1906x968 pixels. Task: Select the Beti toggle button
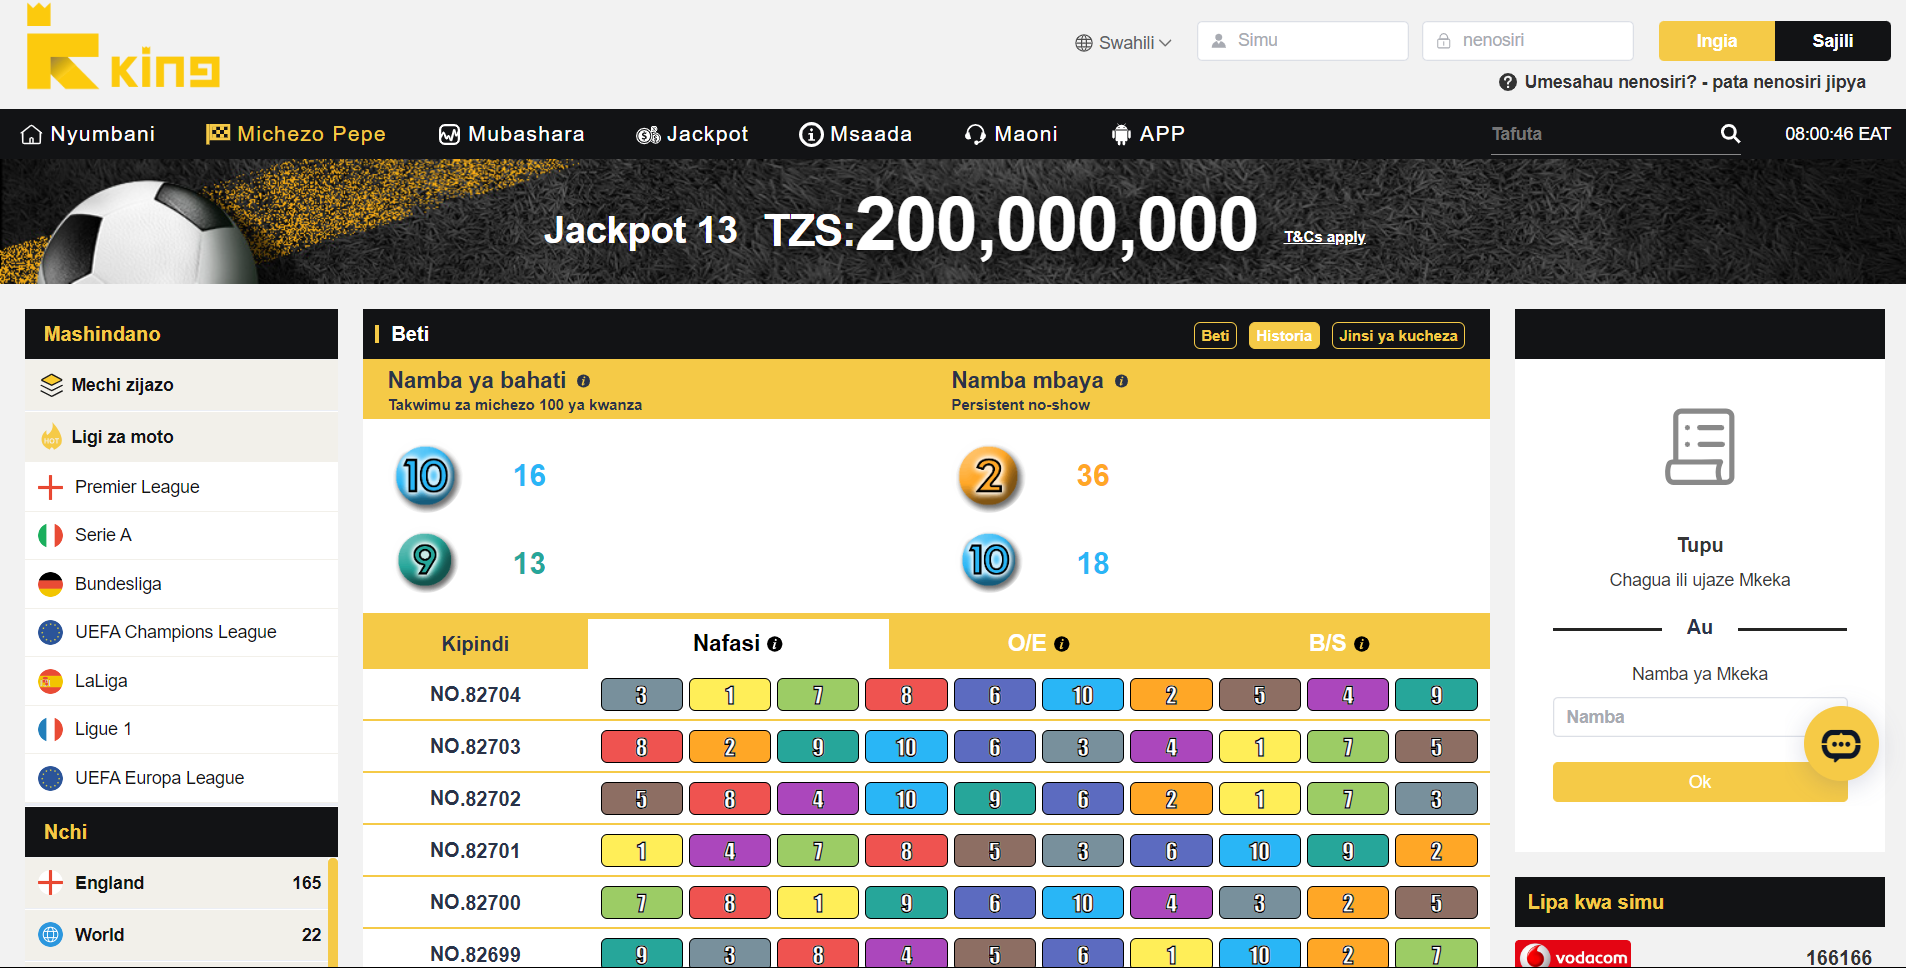[1215, 336]
